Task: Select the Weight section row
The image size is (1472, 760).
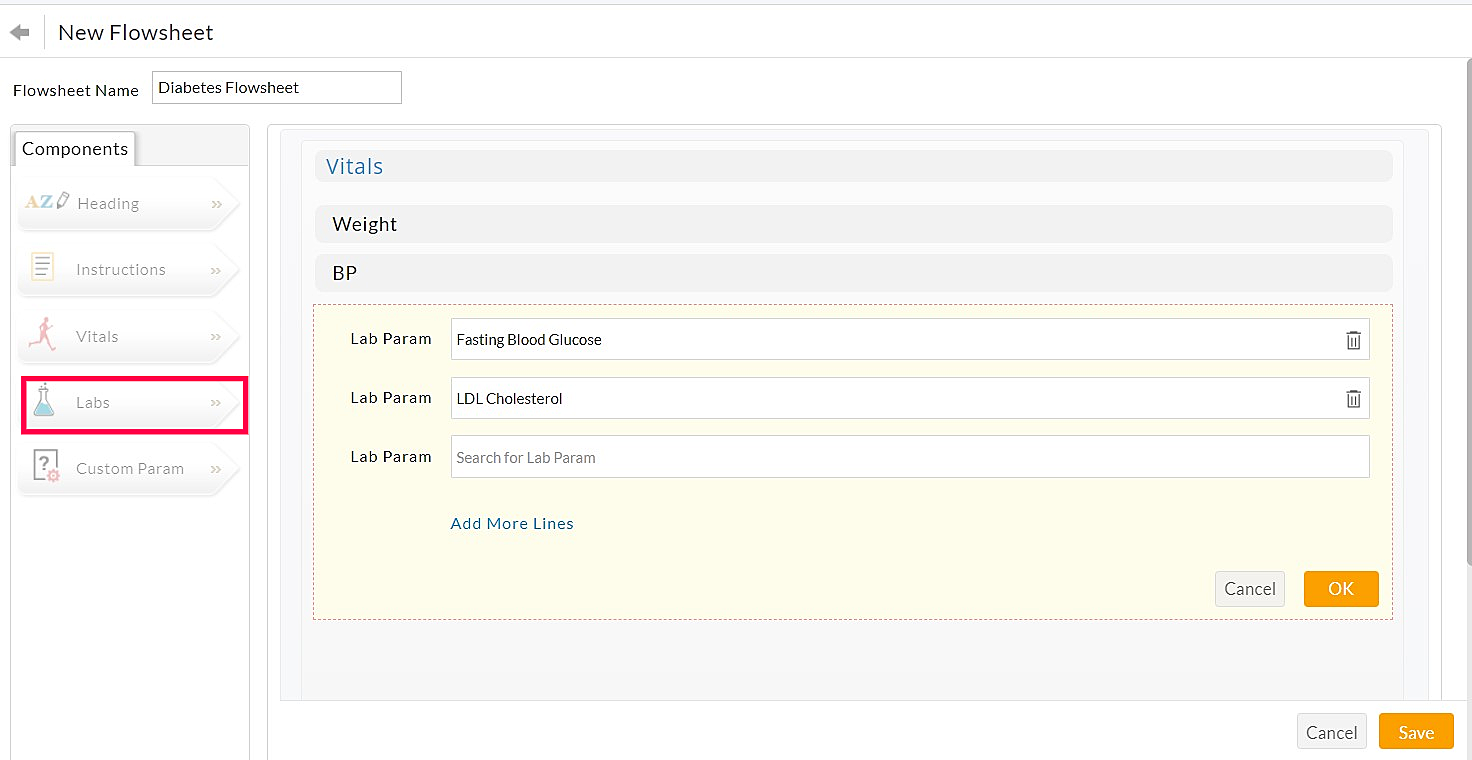Action: (x=852, y=224)
